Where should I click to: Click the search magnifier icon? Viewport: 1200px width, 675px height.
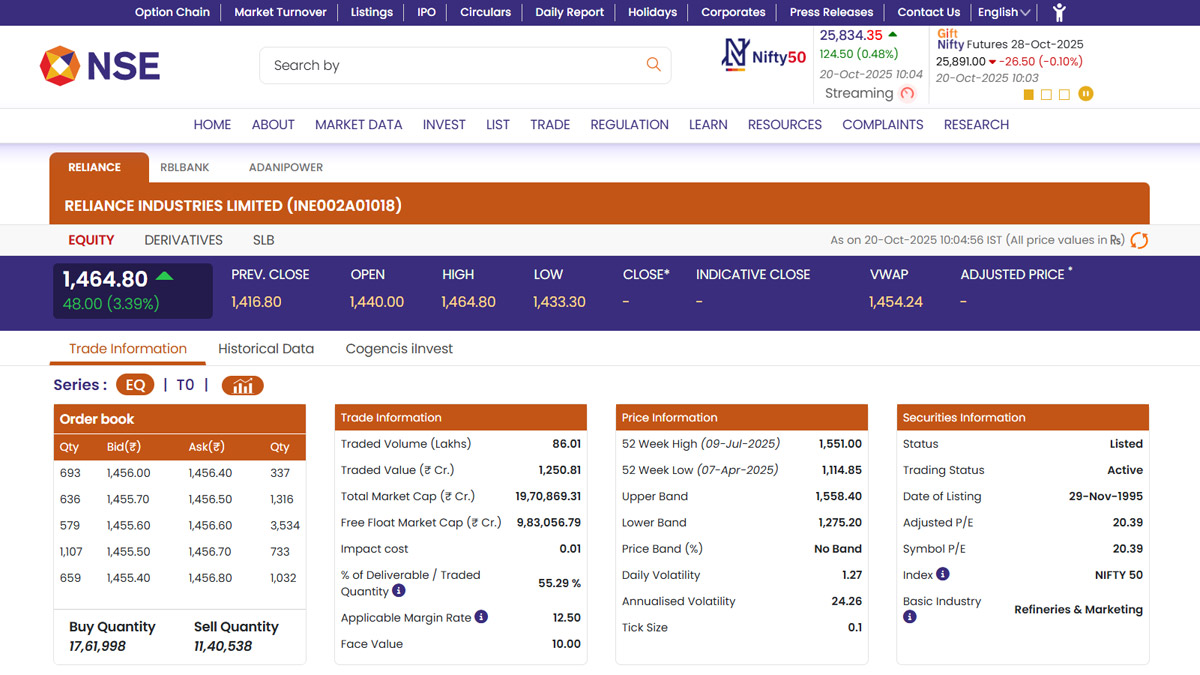653,65
